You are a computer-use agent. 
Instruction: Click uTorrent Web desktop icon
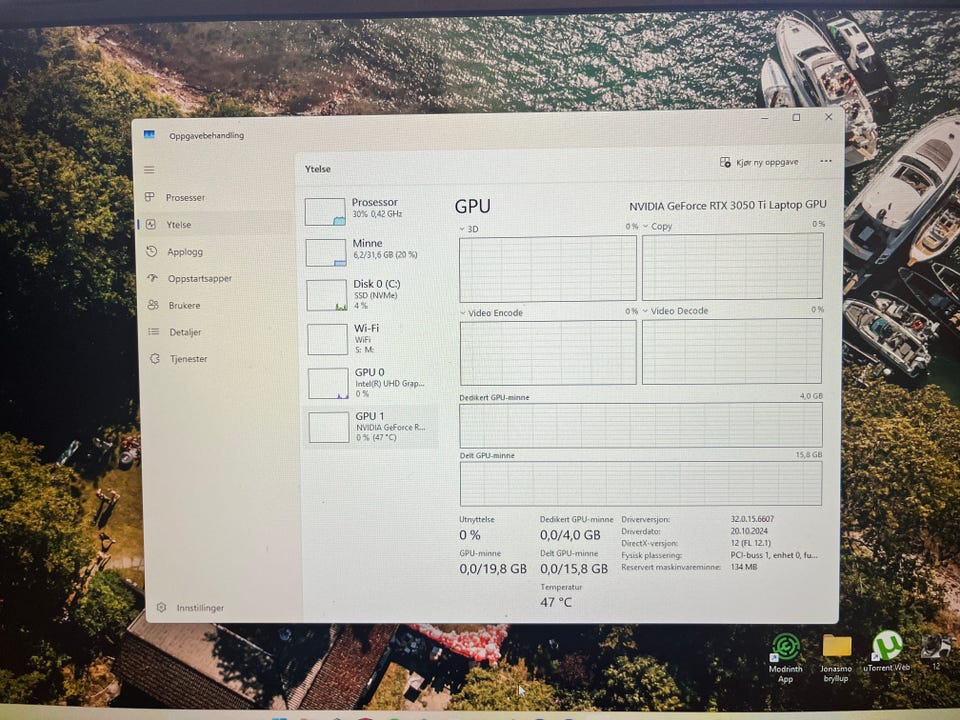(887, 651)
